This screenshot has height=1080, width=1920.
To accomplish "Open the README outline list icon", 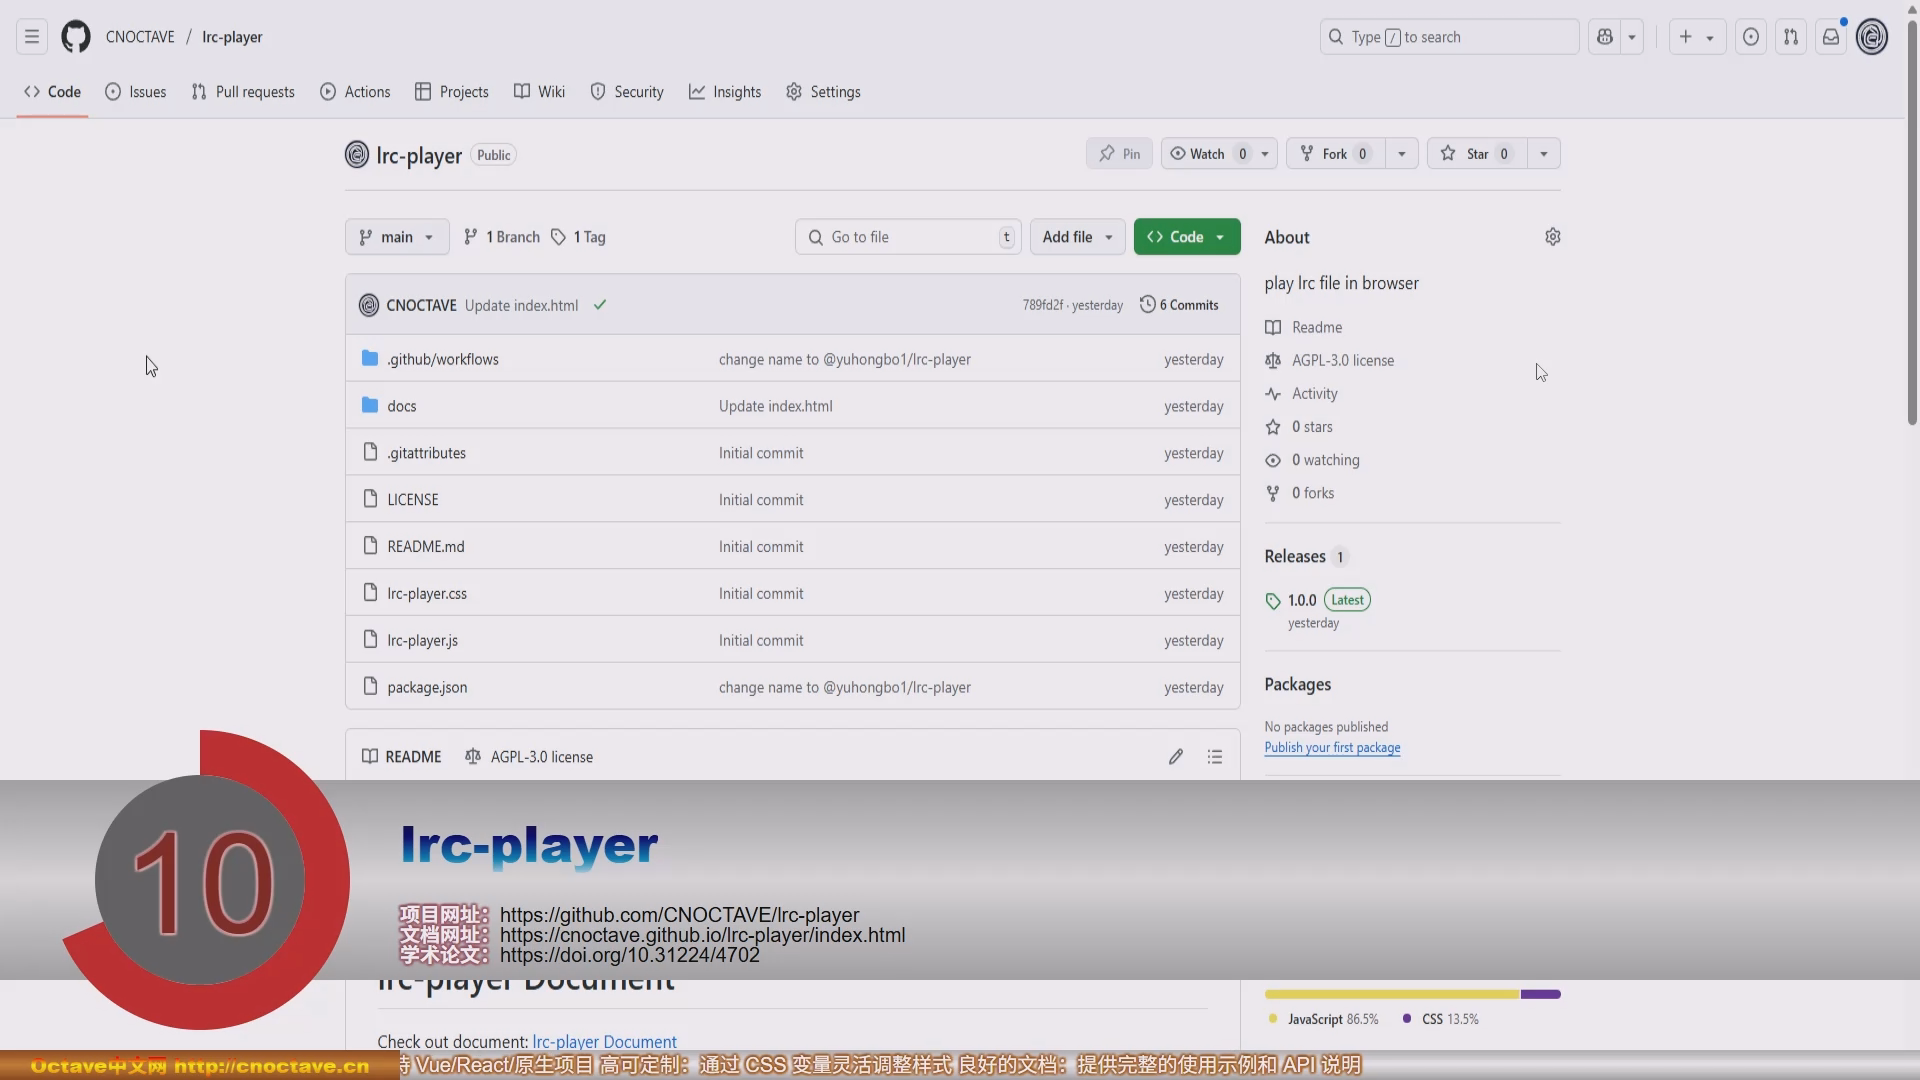I will click(x=1215, y=757).
